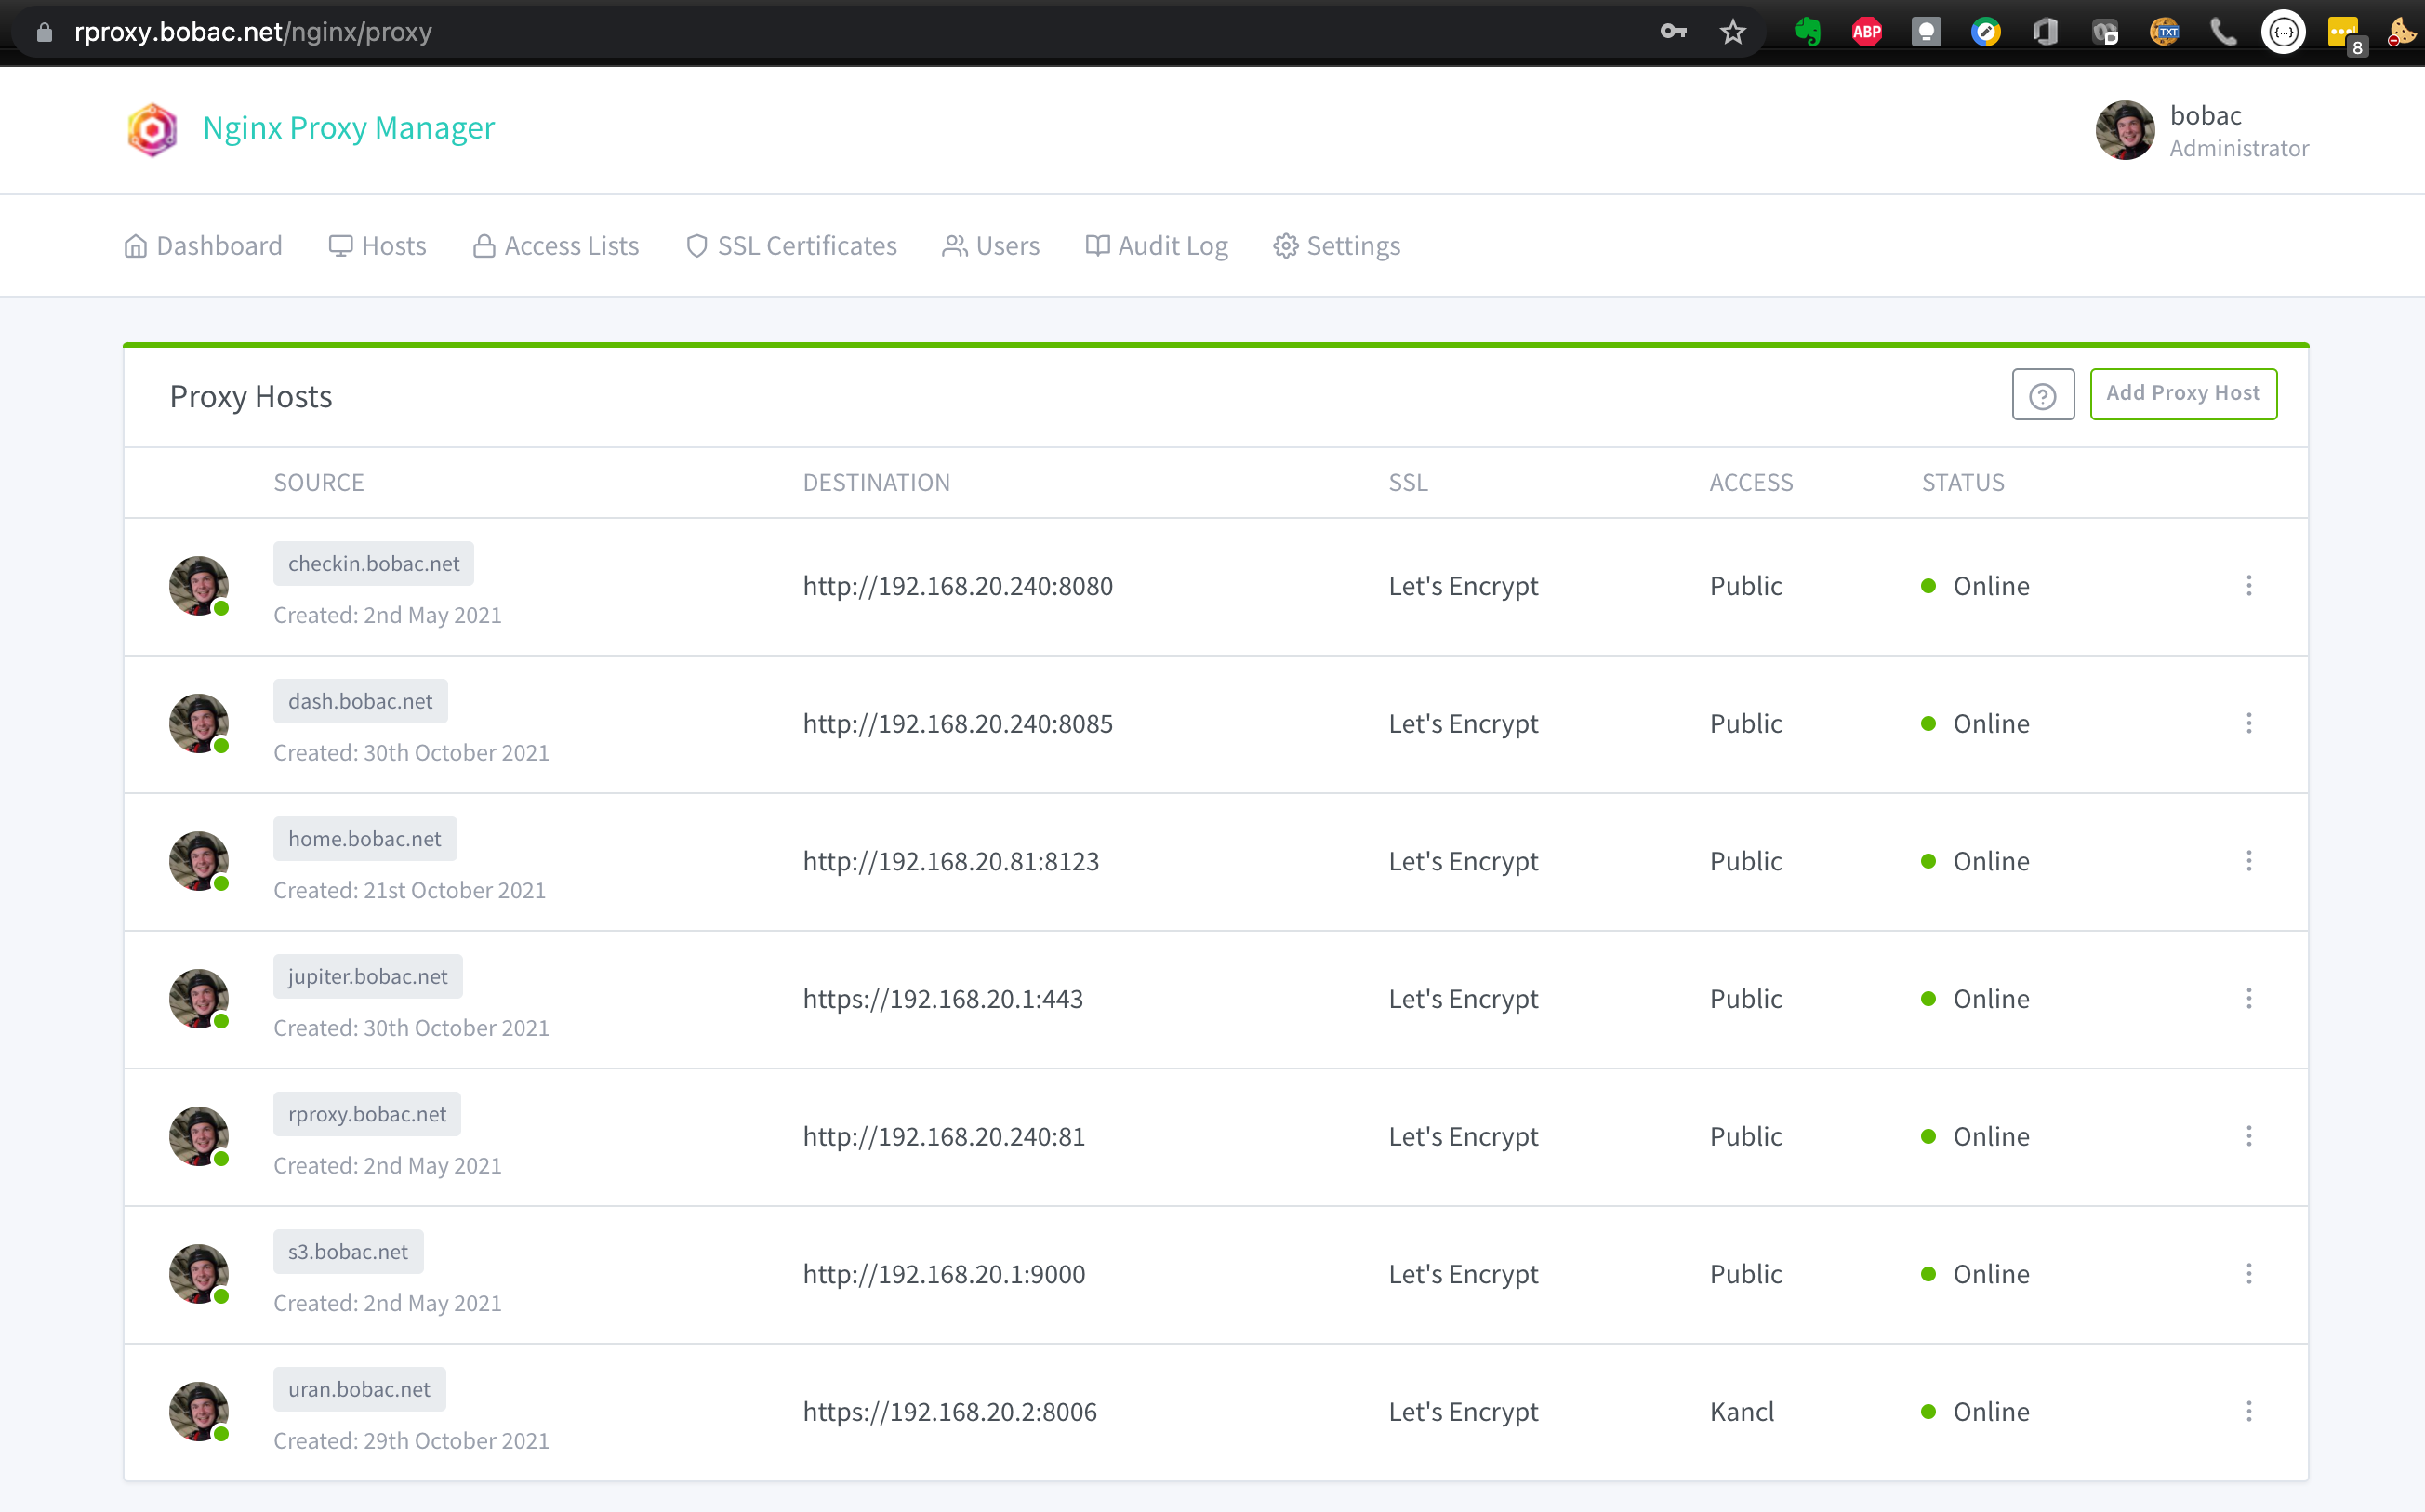Click the avatar thumbnail for home.bobac.net row
This screenshot has height=1512, width=2425.
coord(199,861)
